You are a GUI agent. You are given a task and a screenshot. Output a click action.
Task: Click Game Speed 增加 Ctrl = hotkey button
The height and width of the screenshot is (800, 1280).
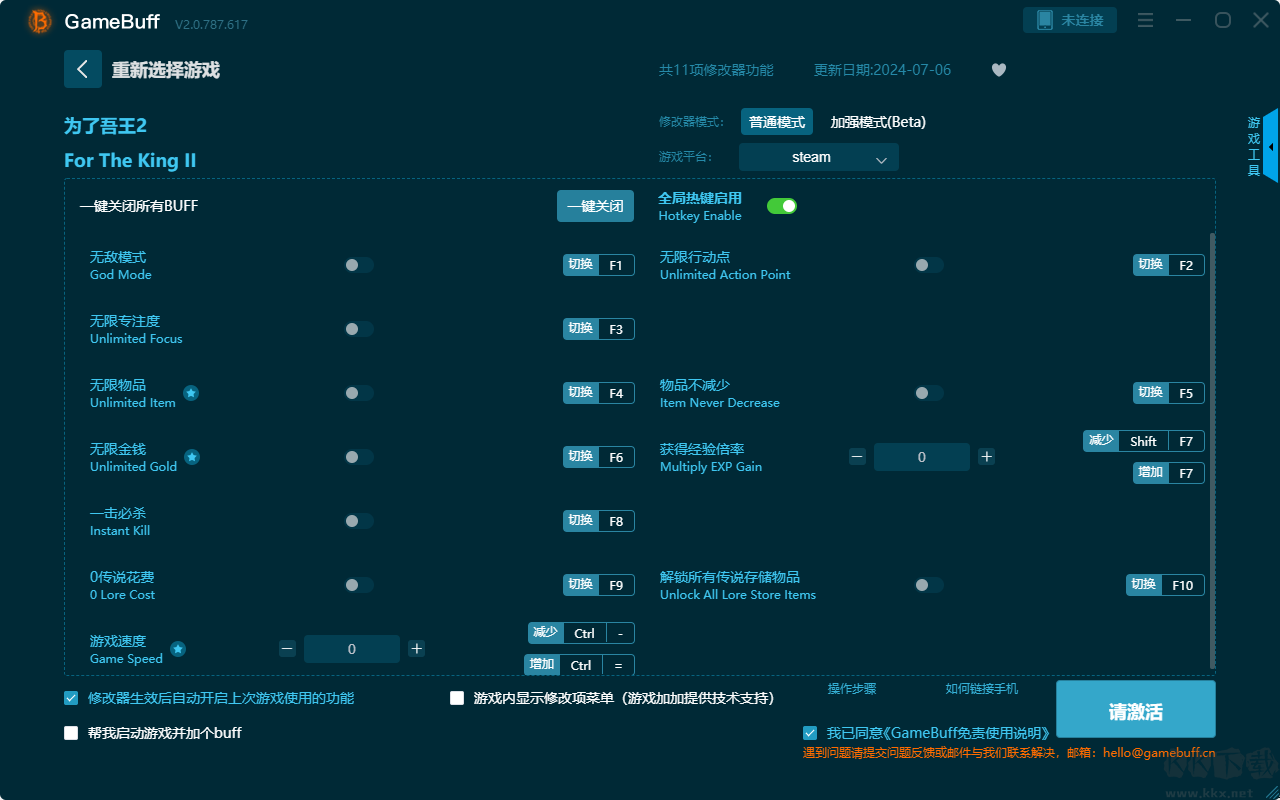tap(580, 665)
